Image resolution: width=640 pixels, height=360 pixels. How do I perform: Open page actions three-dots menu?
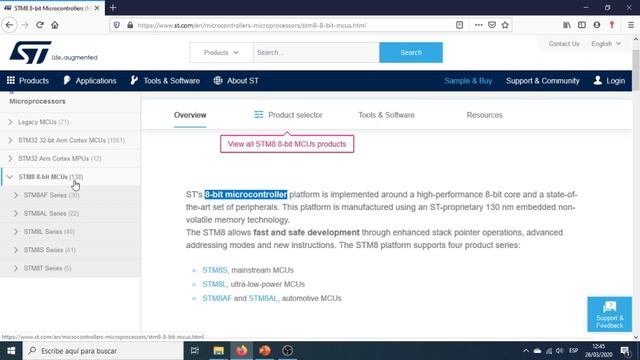[478, 25]
